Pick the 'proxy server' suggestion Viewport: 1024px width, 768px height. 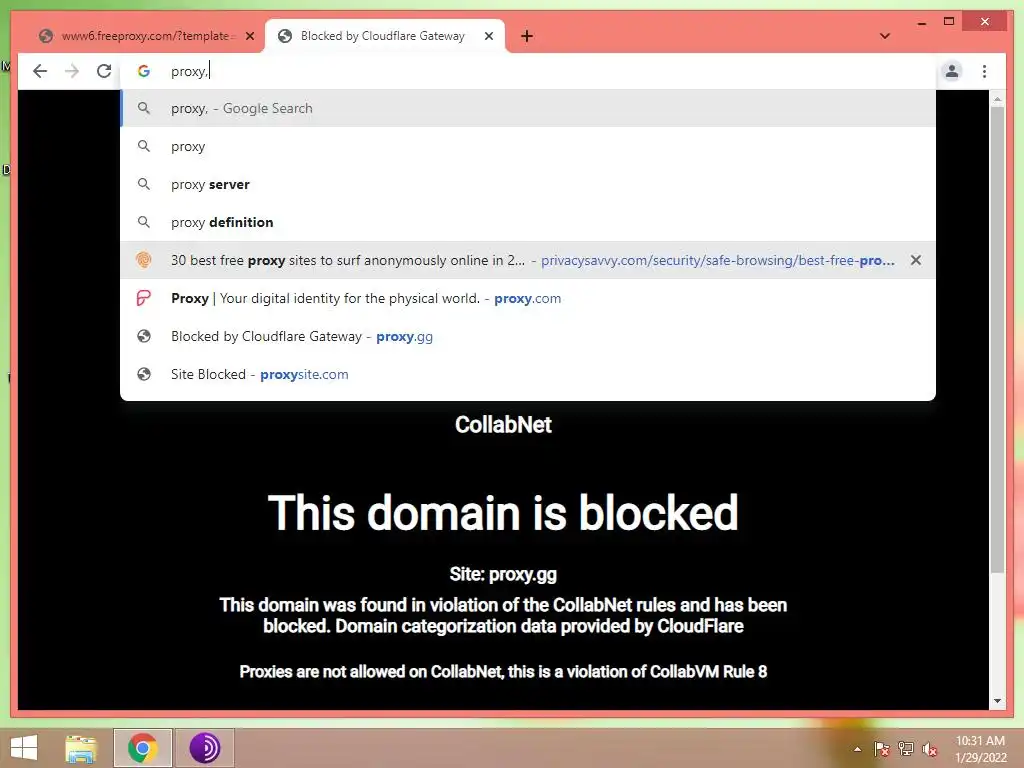coord(528,184)
